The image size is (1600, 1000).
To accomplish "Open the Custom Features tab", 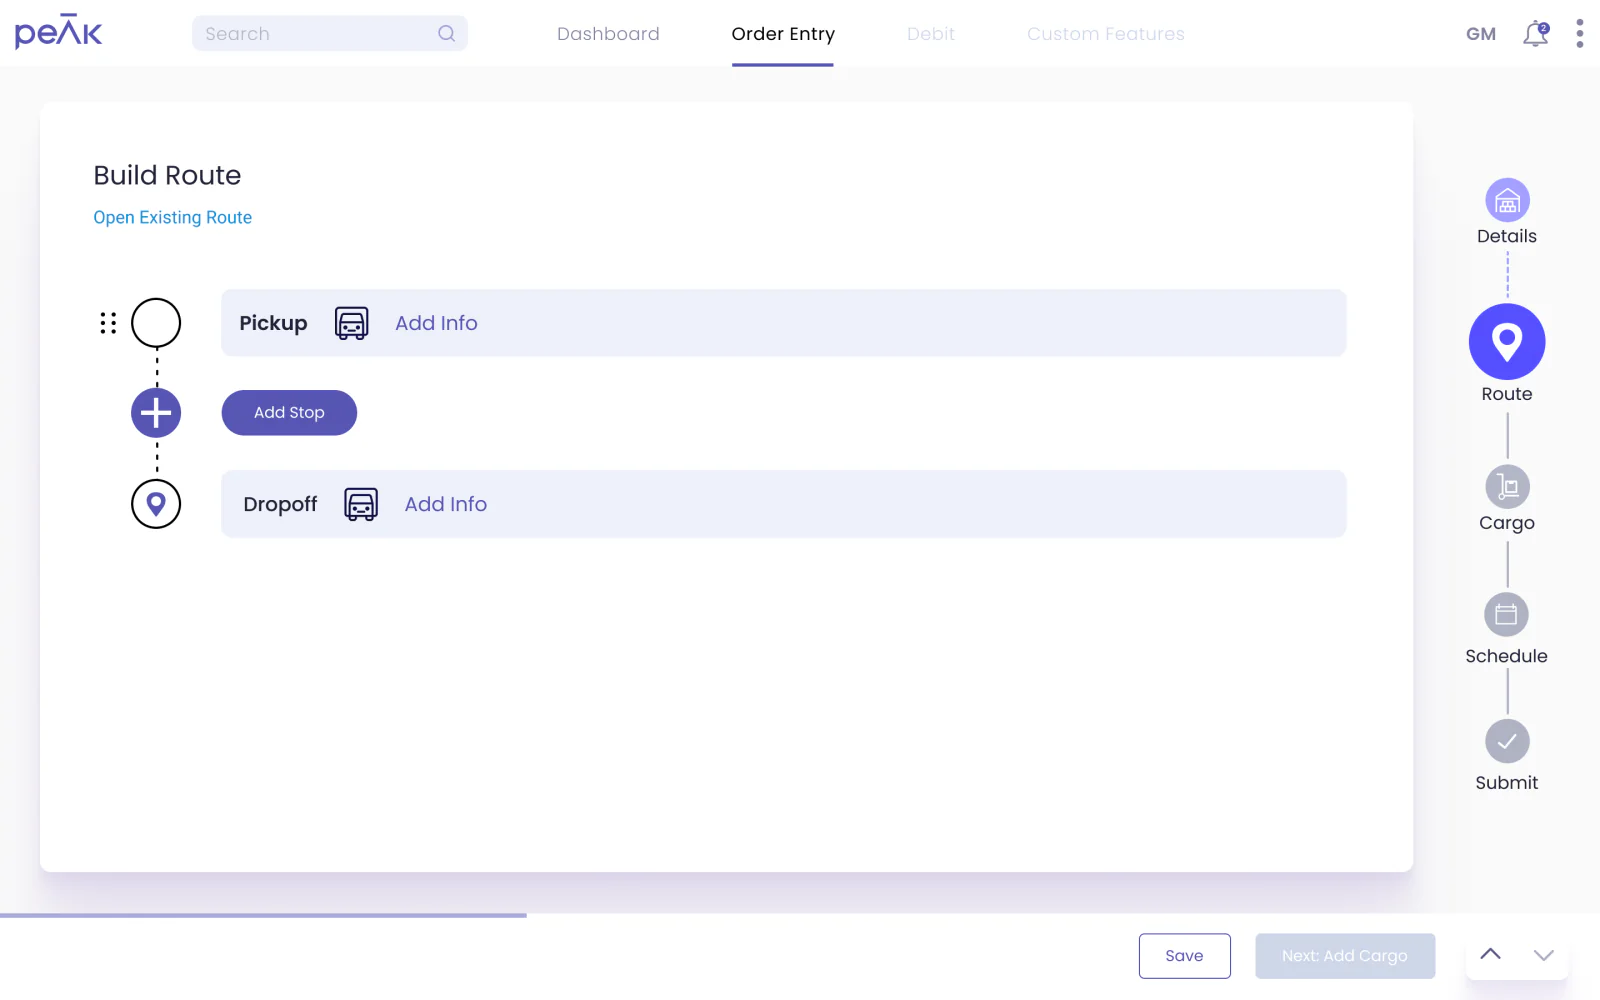I will pyautogui.click(x=1105, y=34).
